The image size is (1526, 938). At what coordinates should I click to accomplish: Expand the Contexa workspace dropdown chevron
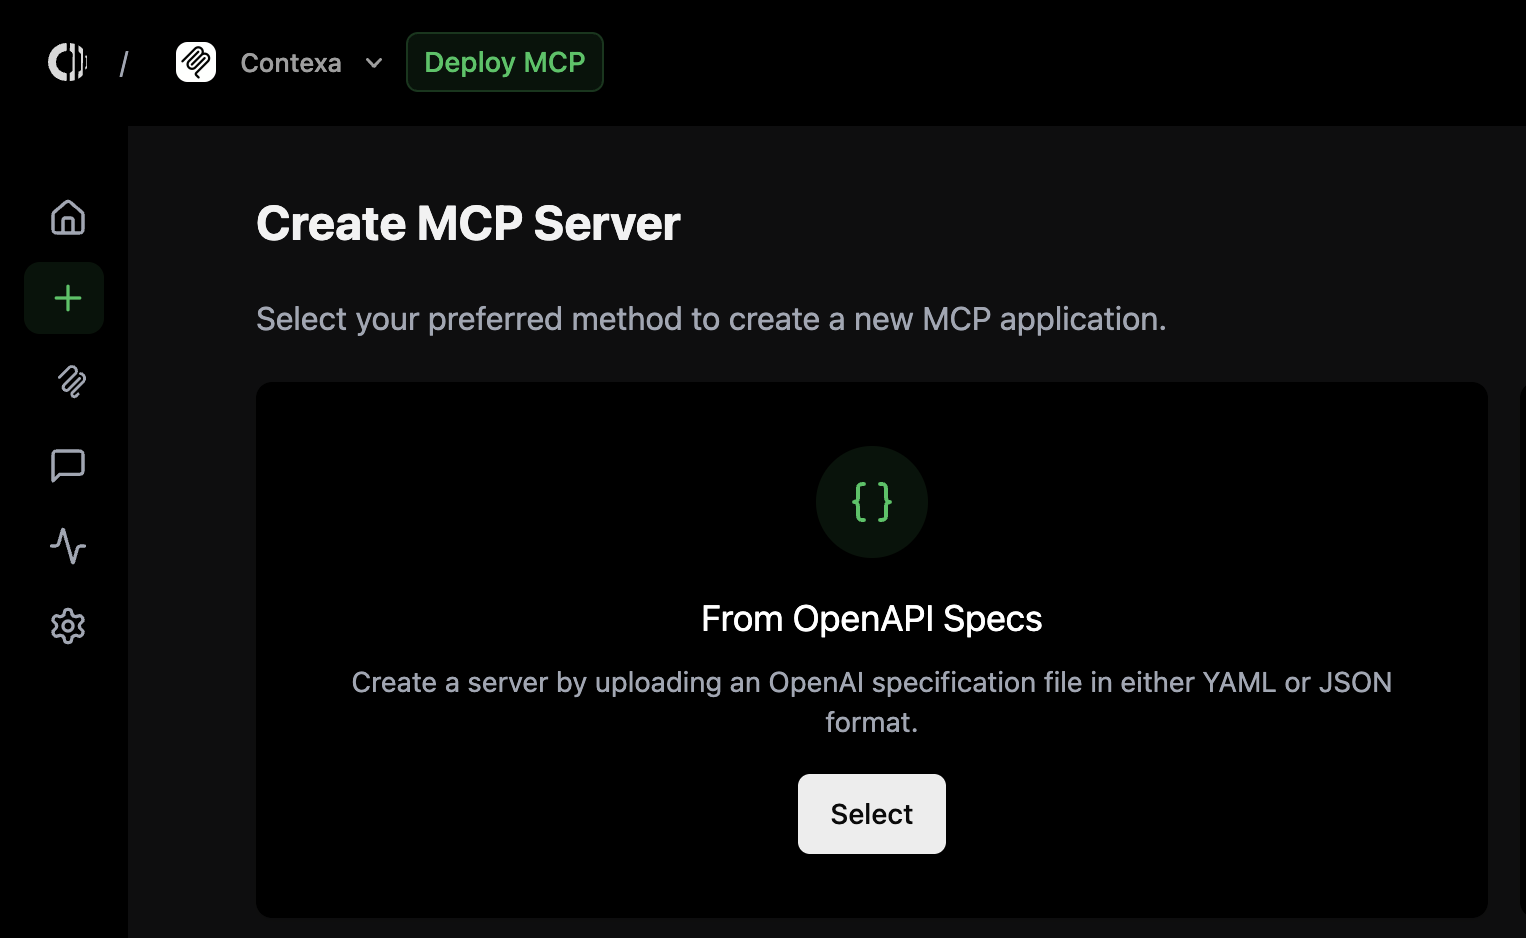click(374, 63)
